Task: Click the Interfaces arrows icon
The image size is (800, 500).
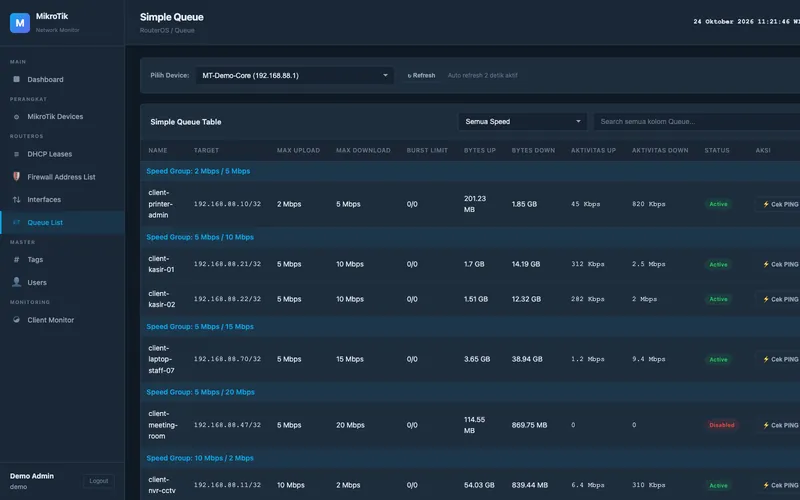Action: [16, 199]
